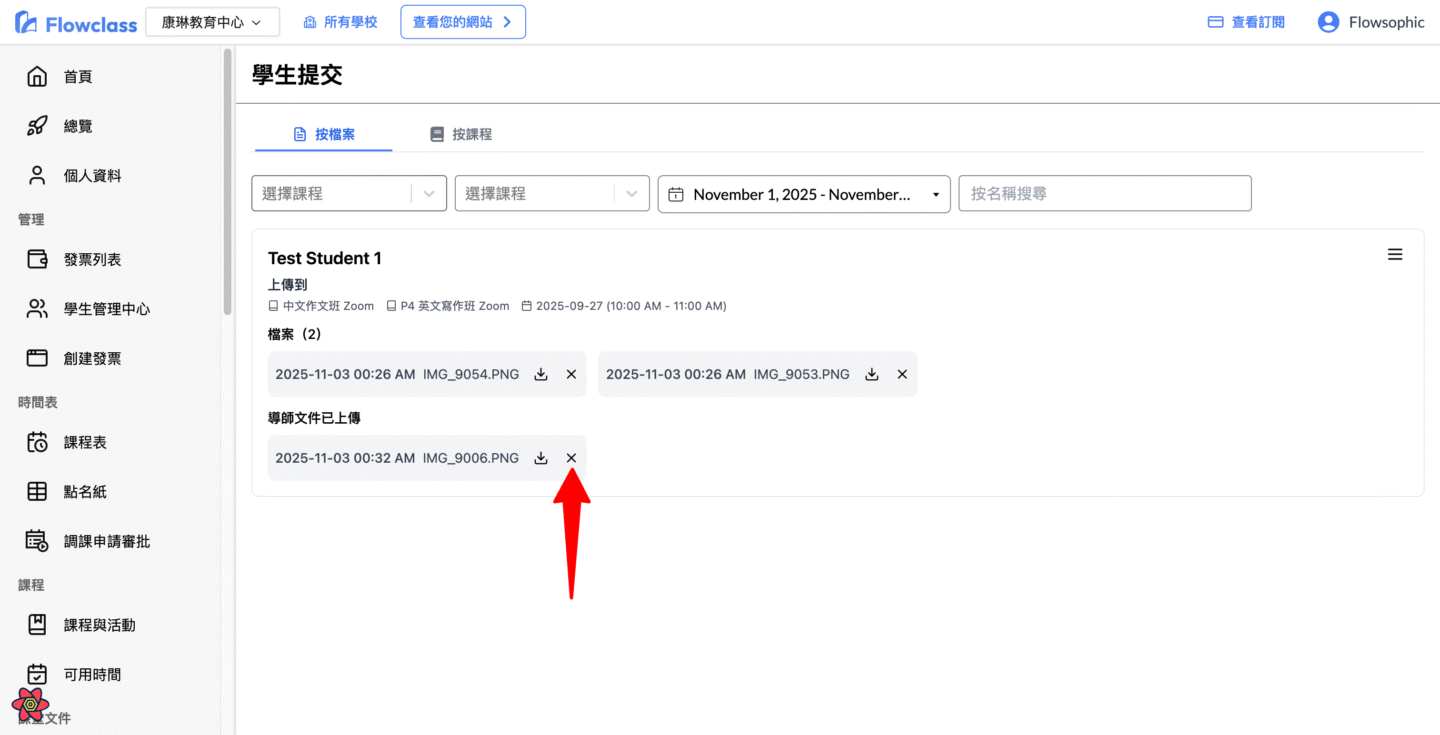Screen dimensions: 1440x735
Task: Delete the IMG_9054.PNG student file
Action: 571,374
